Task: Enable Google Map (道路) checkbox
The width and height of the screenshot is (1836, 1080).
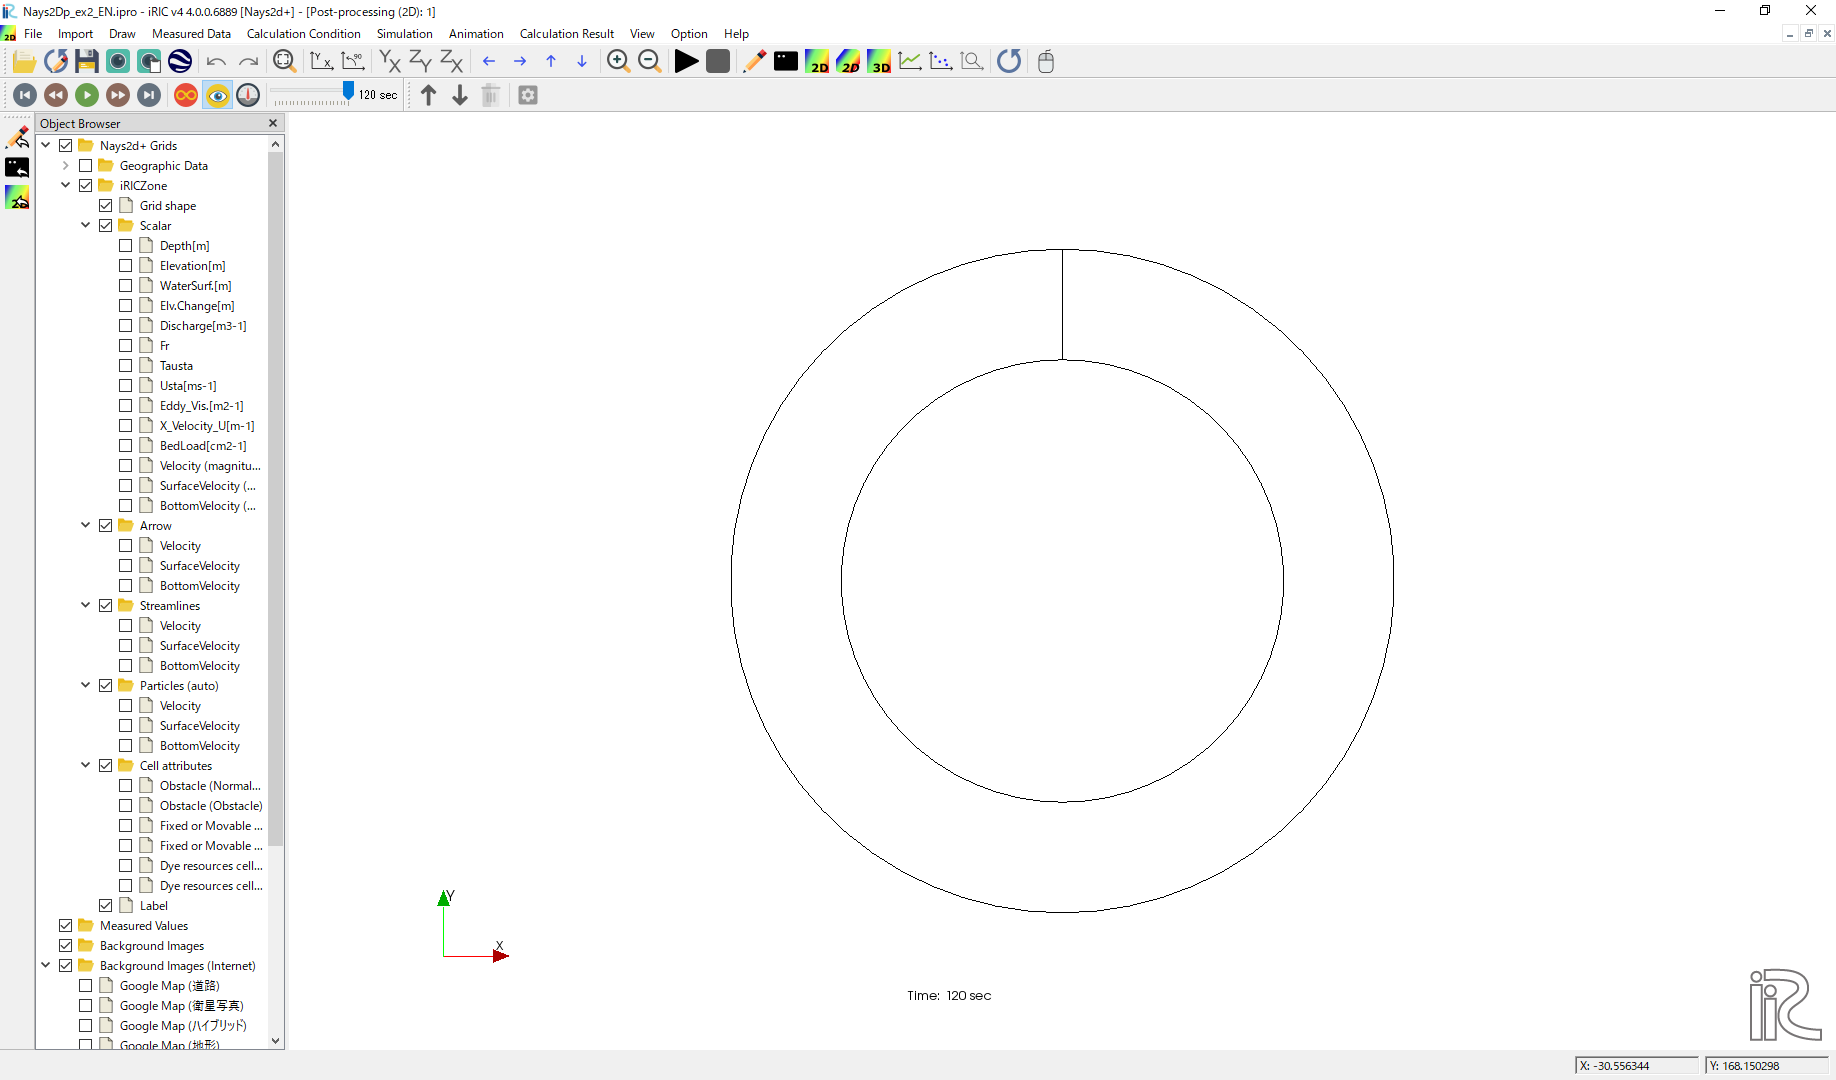Action: coord(86,986)
